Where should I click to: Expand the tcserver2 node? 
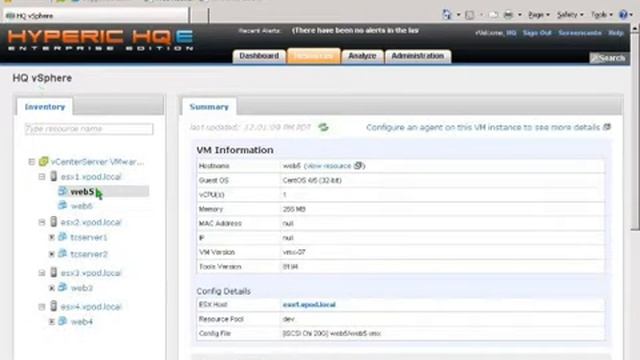click(x=52, y=254)
